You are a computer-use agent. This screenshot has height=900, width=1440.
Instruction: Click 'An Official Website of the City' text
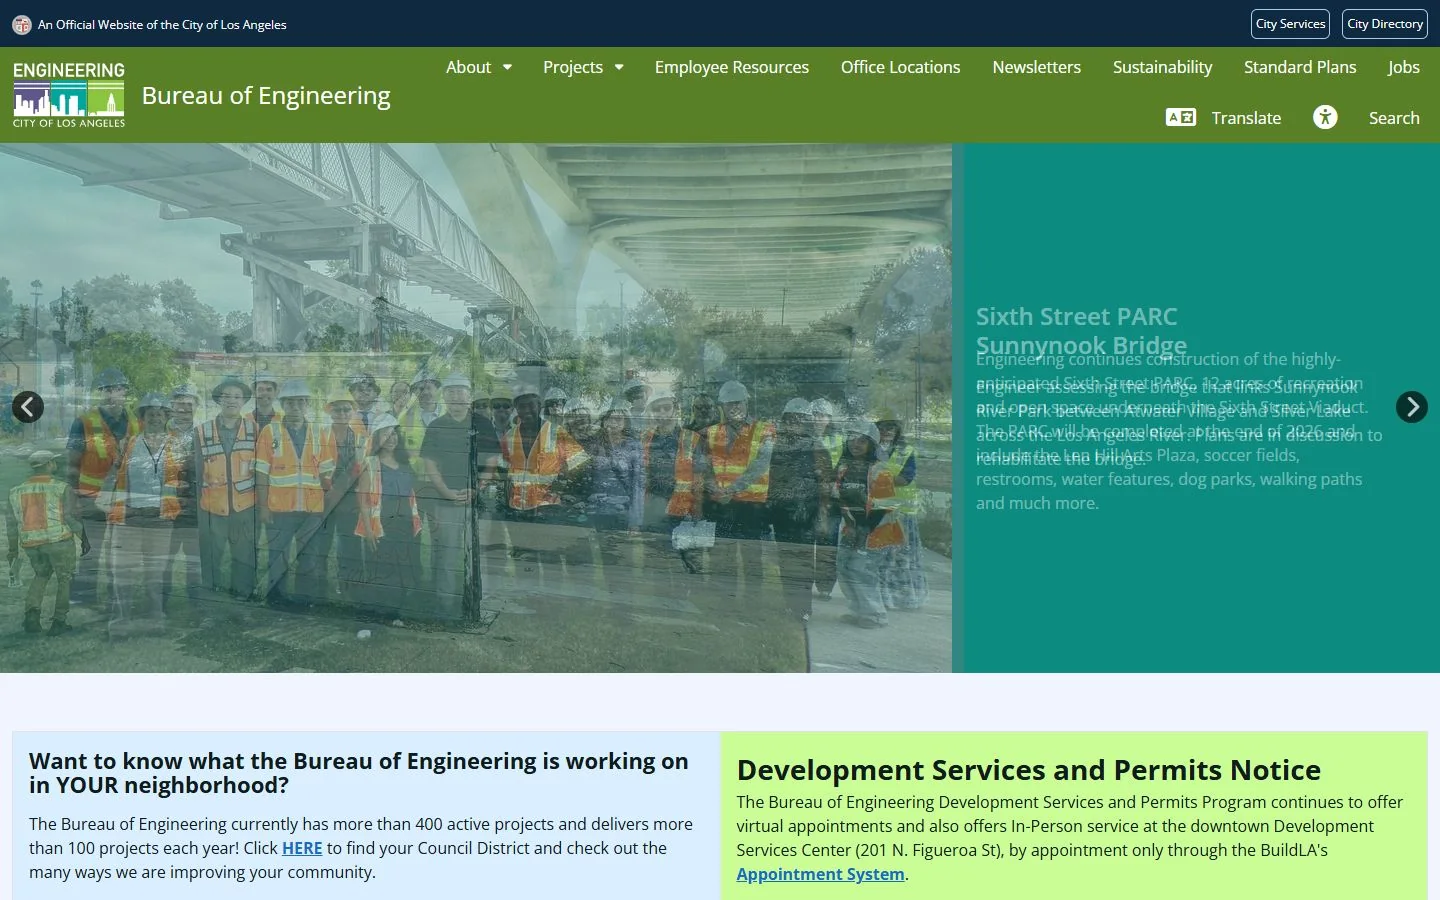click(162, 24)
